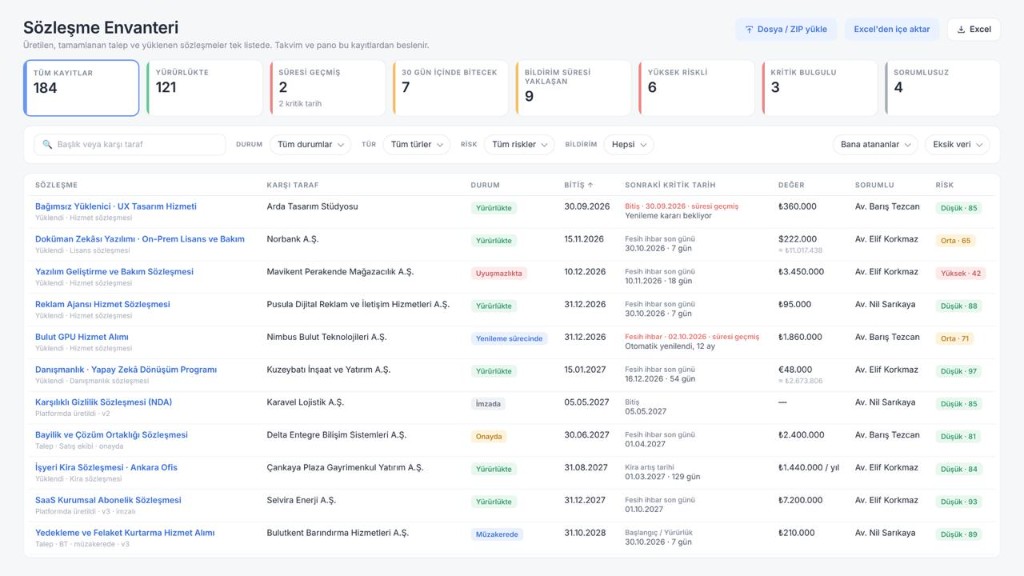This screenshot has height=576, width=1024.
Task: Open the Bulut GPU Hizmet Alımı contract
Action: (x=82, y=337)
